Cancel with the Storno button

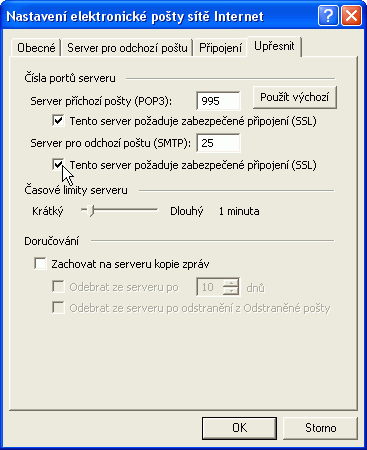(320, 428)
